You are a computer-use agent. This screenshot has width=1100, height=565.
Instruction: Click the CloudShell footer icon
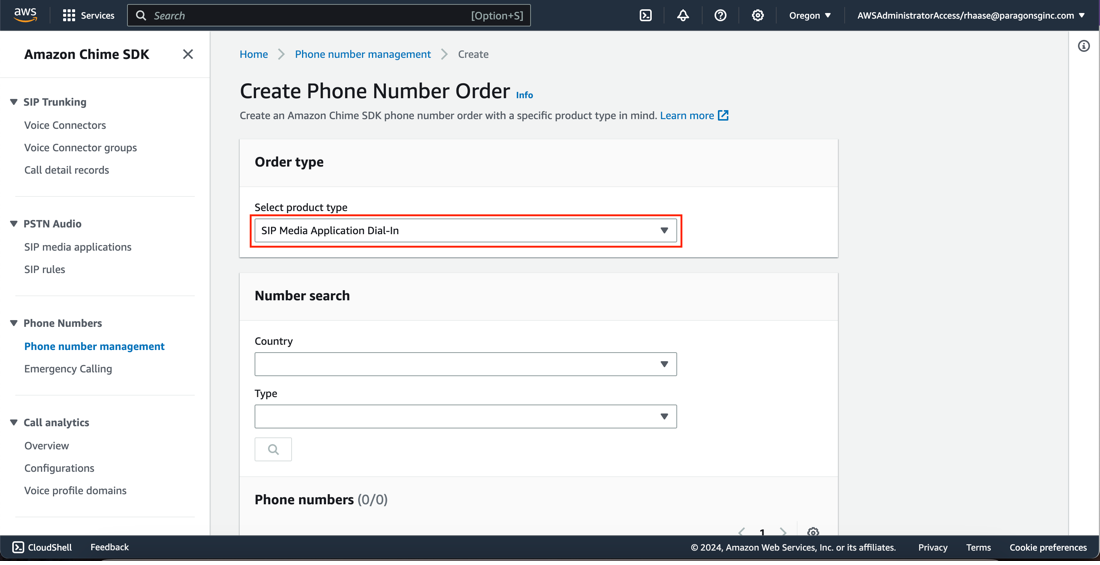(18, 547)
